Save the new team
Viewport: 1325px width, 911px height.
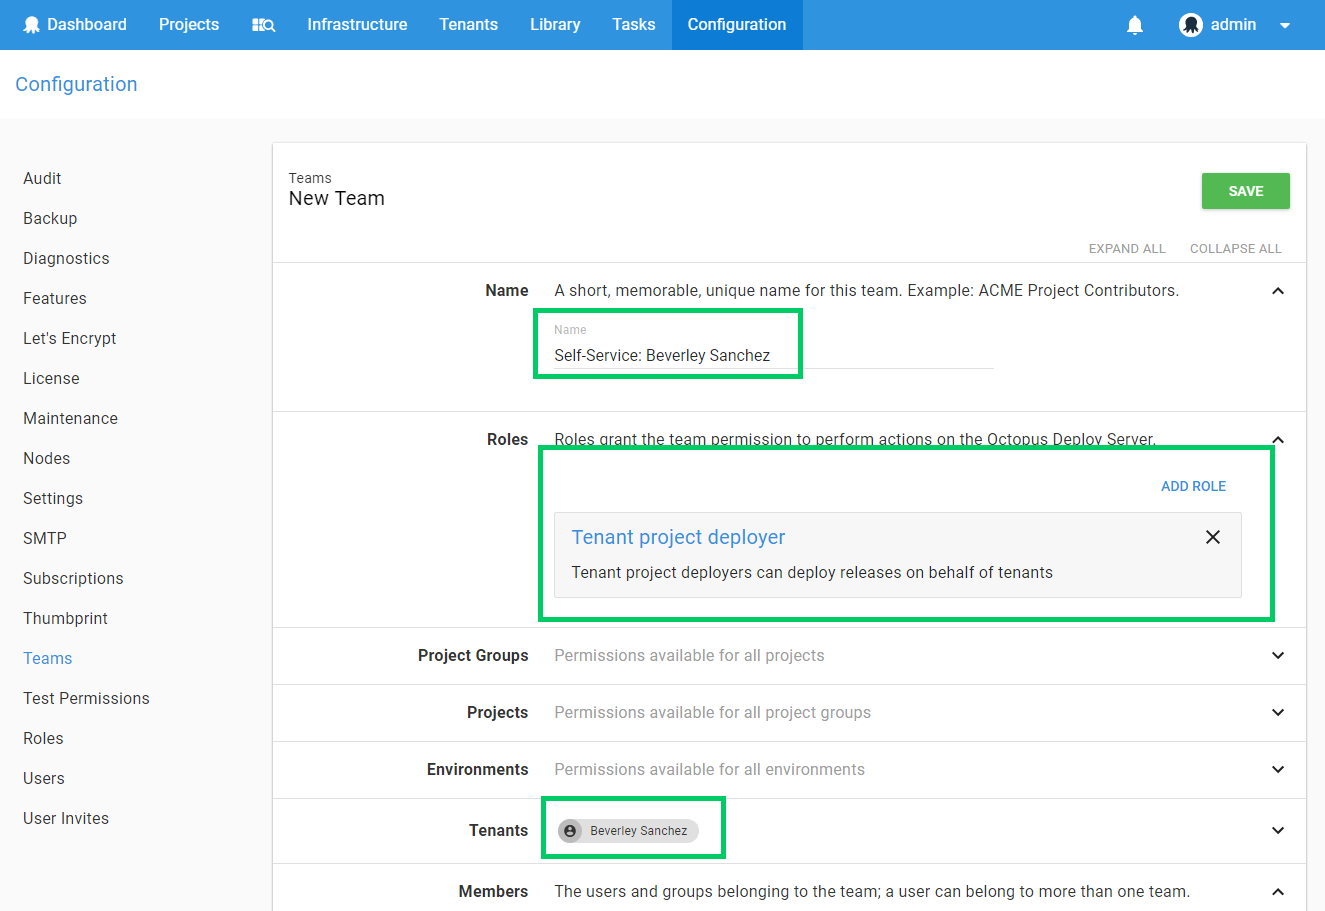(1246, 191)
